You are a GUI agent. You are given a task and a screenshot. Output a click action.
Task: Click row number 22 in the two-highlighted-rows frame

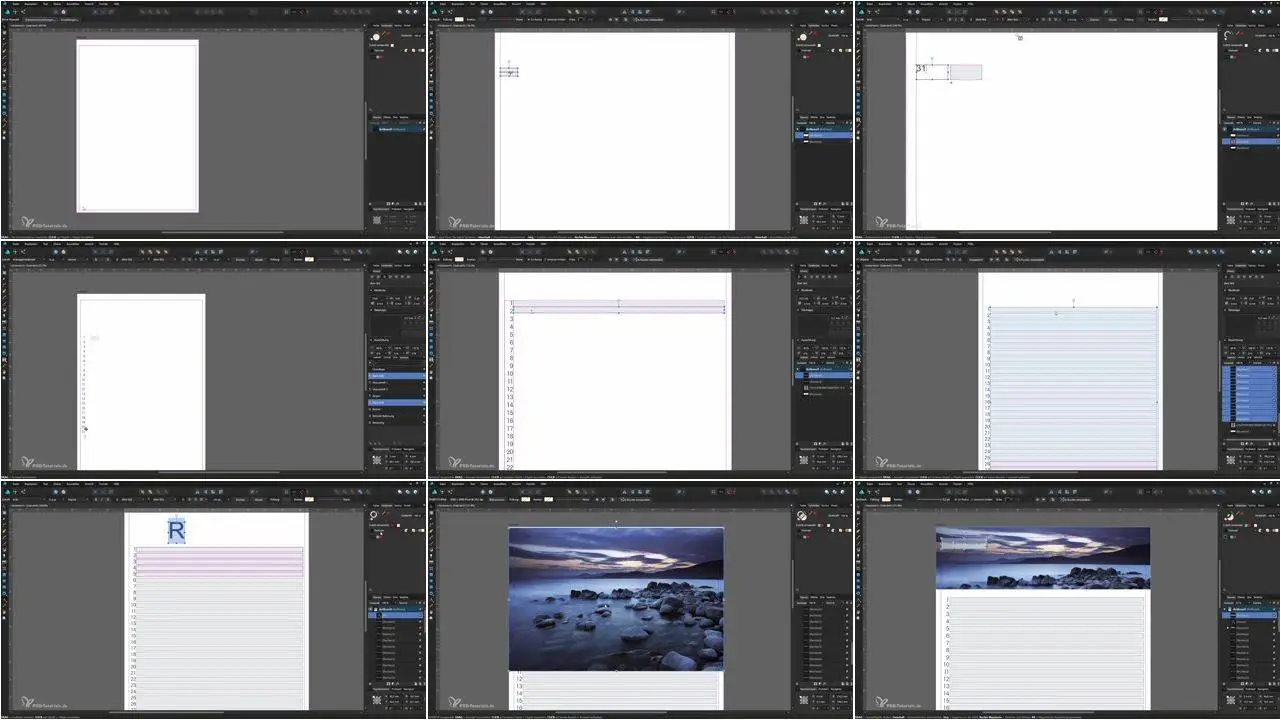point(510,467)
